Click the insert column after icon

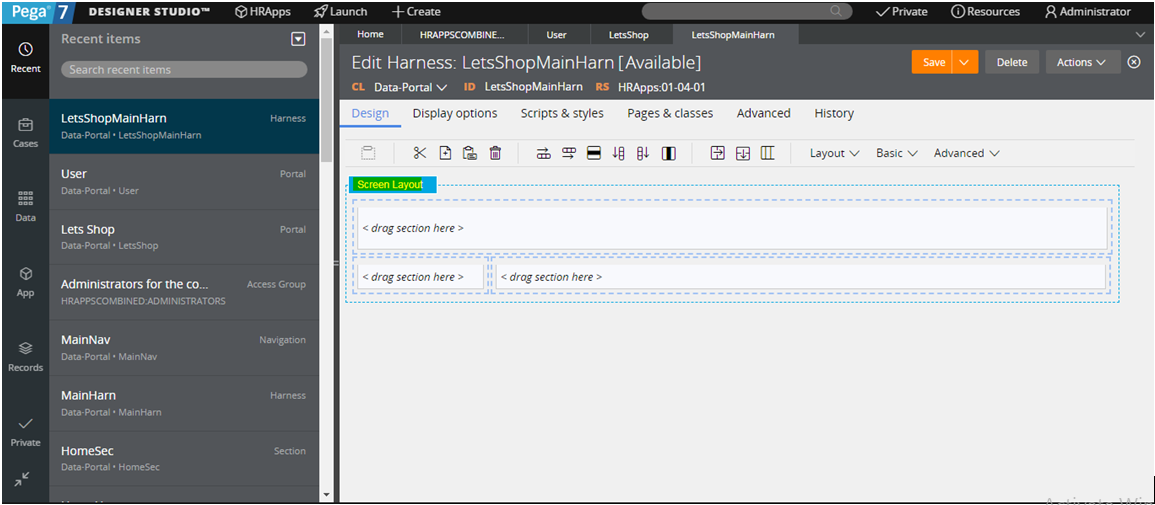(643, 153)
